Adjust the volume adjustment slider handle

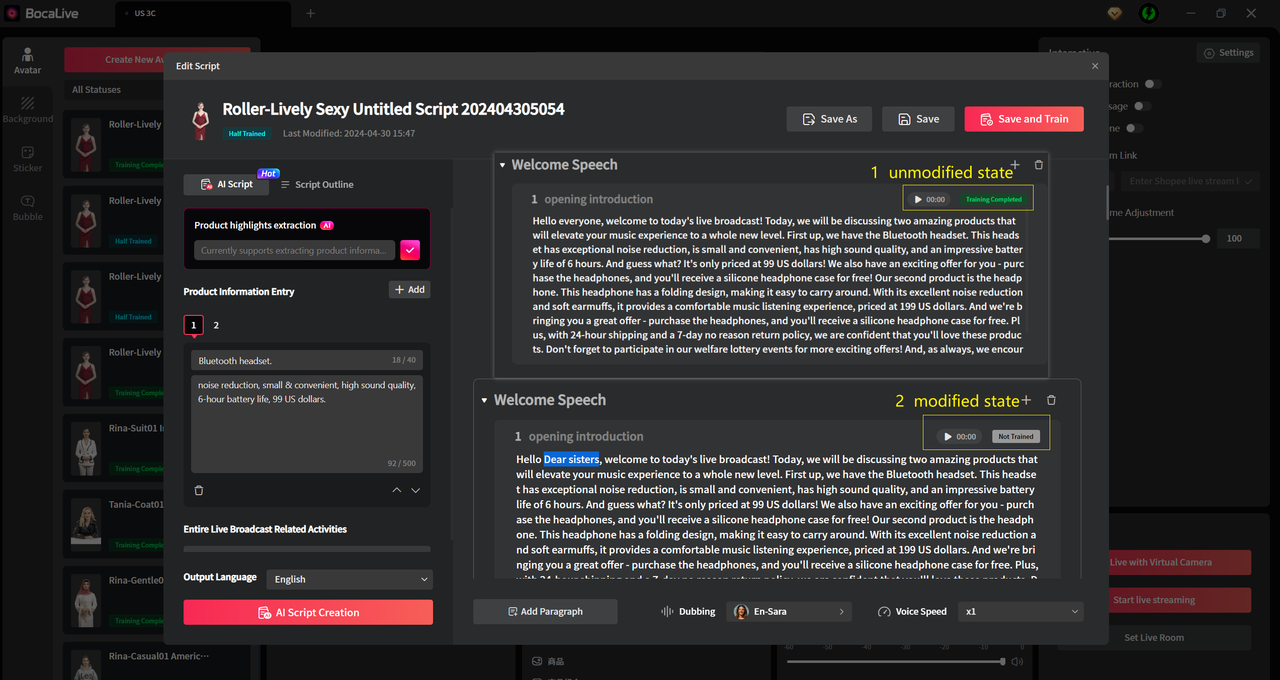coord(1206,238)
